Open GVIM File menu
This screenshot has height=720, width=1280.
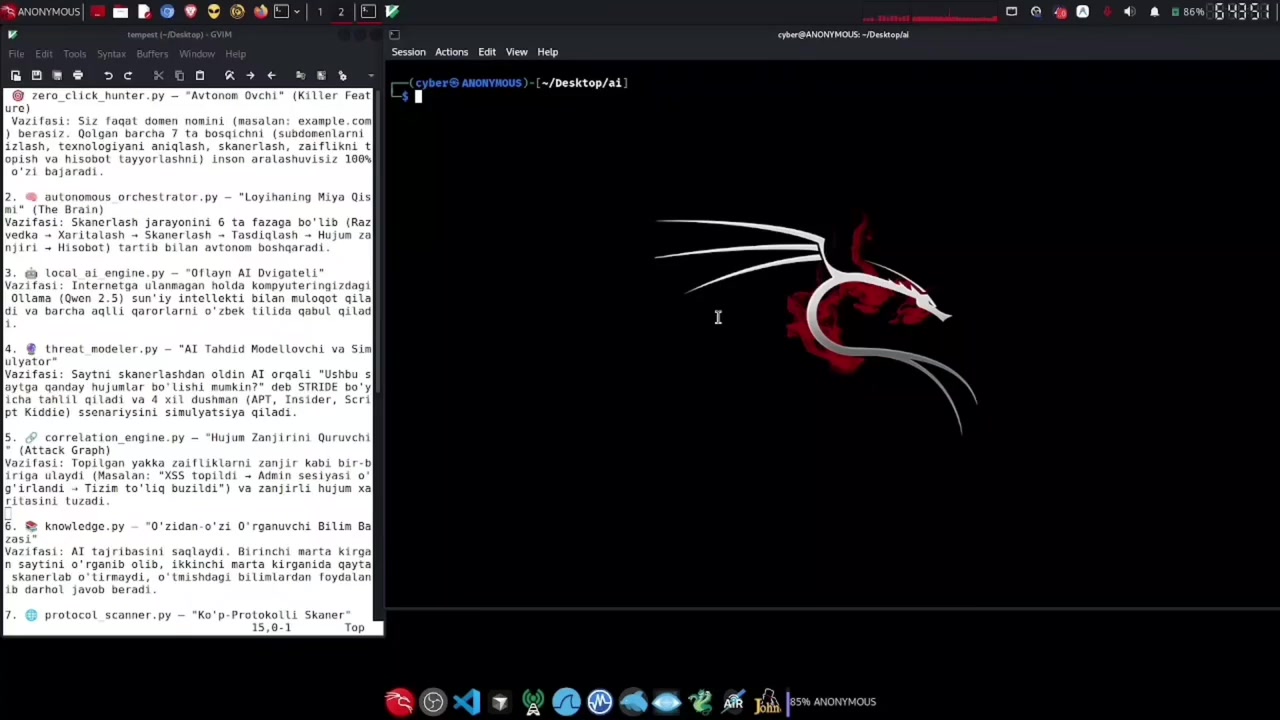tap(16, 54)
